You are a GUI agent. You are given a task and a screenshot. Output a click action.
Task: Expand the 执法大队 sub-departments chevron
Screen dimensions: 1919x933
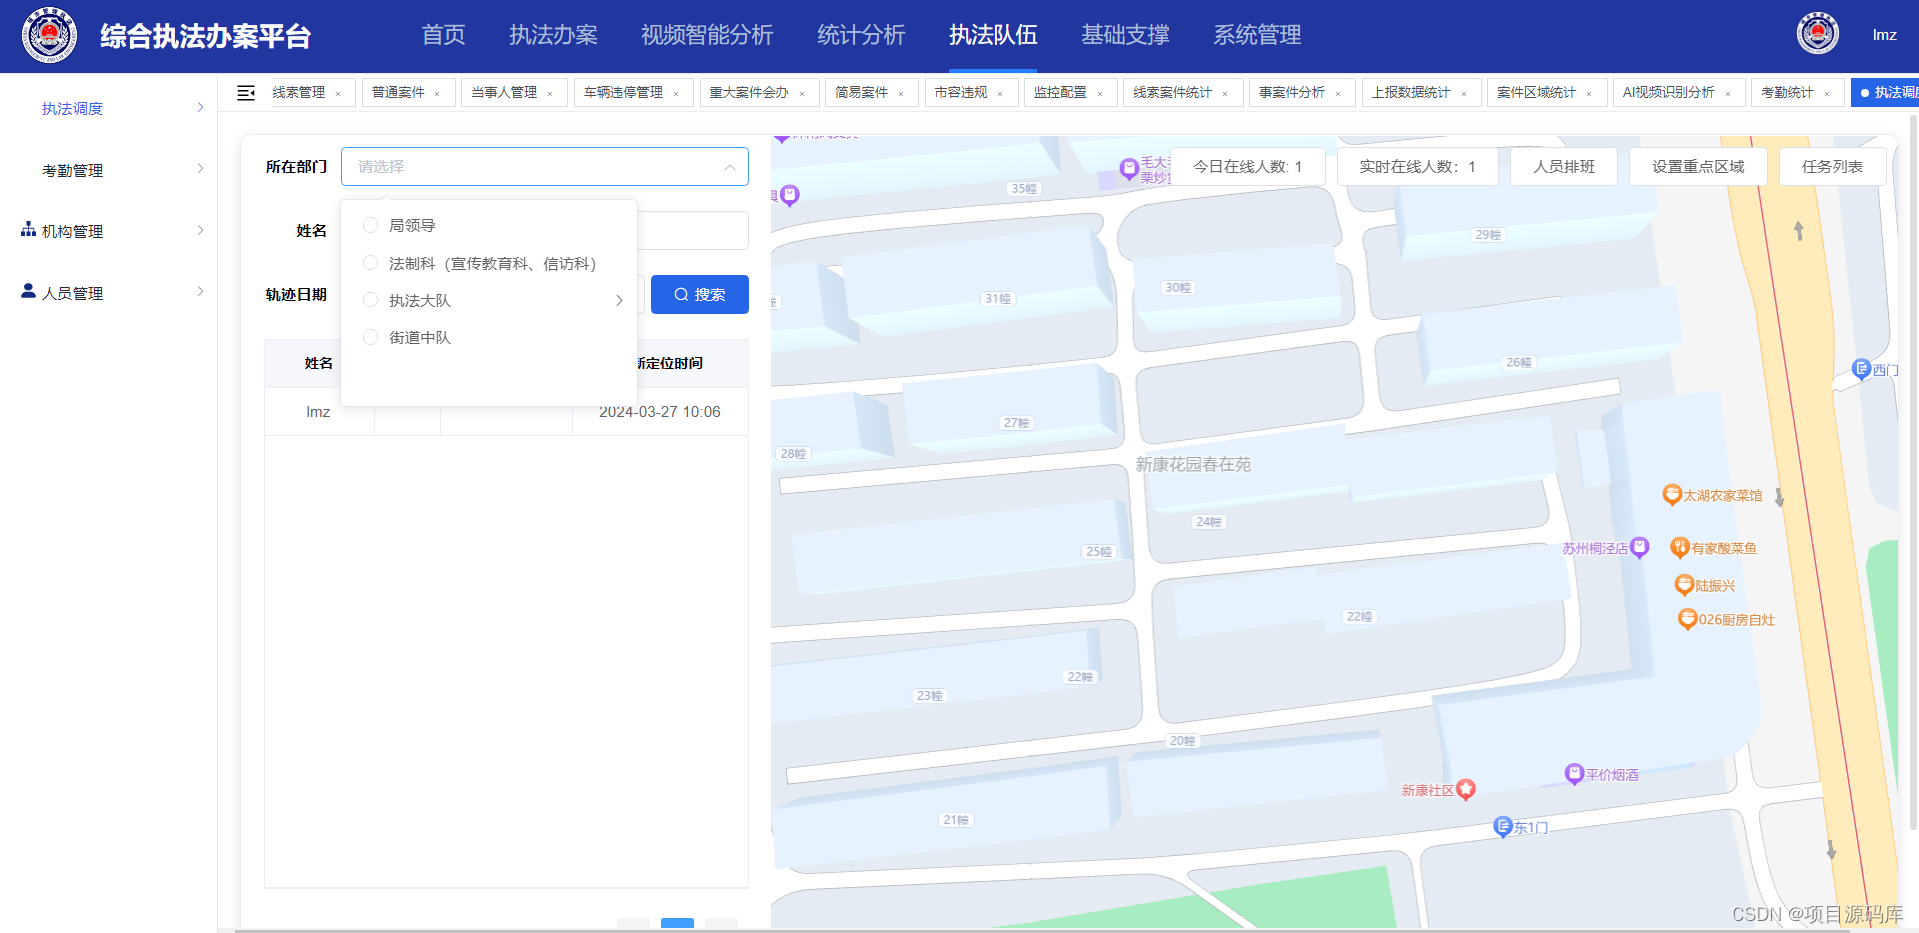(x=619, y=299)
